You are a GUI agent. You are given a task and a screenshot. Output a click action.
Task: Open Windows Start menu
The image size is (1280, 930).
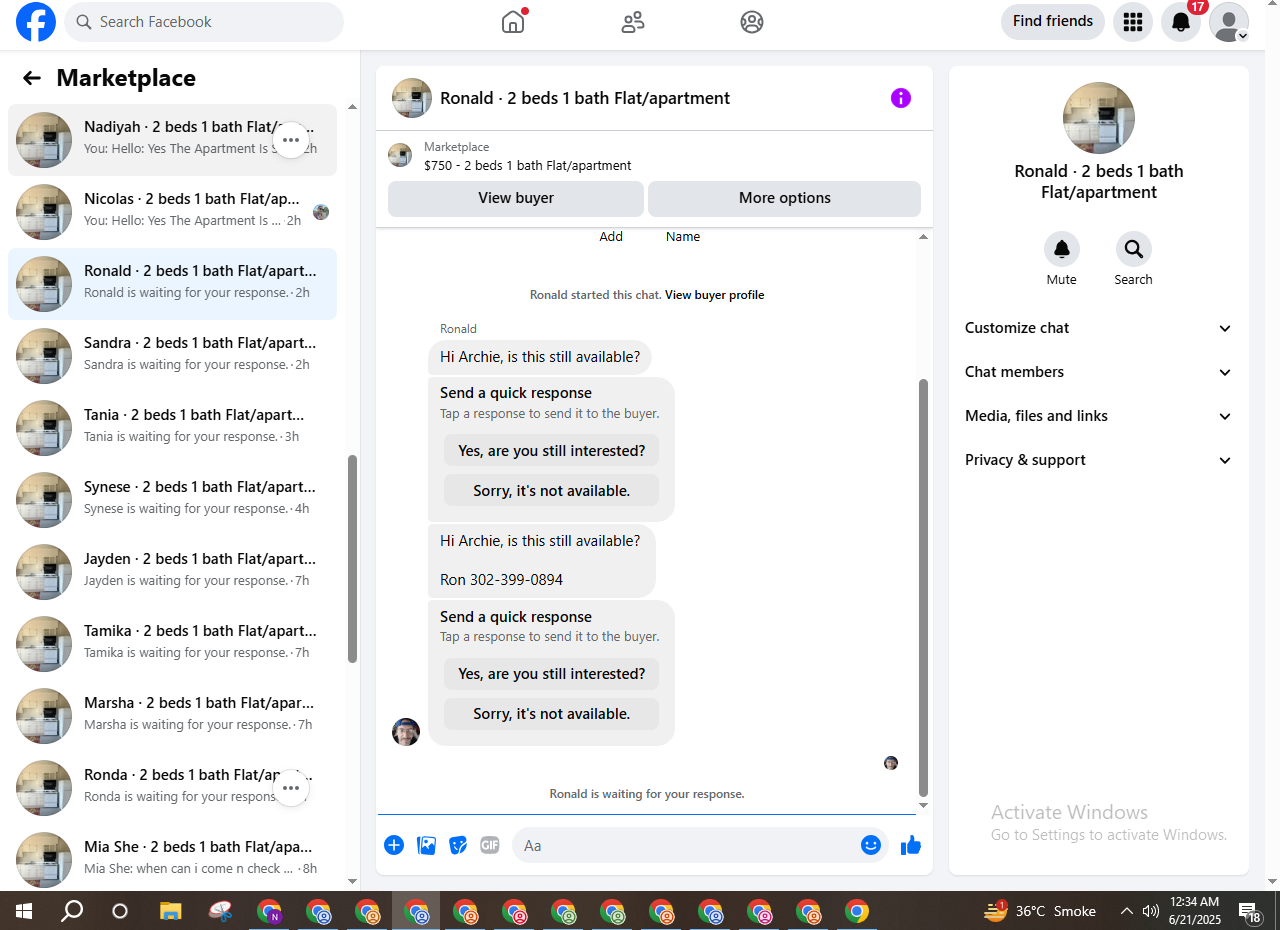pos(23,912)
